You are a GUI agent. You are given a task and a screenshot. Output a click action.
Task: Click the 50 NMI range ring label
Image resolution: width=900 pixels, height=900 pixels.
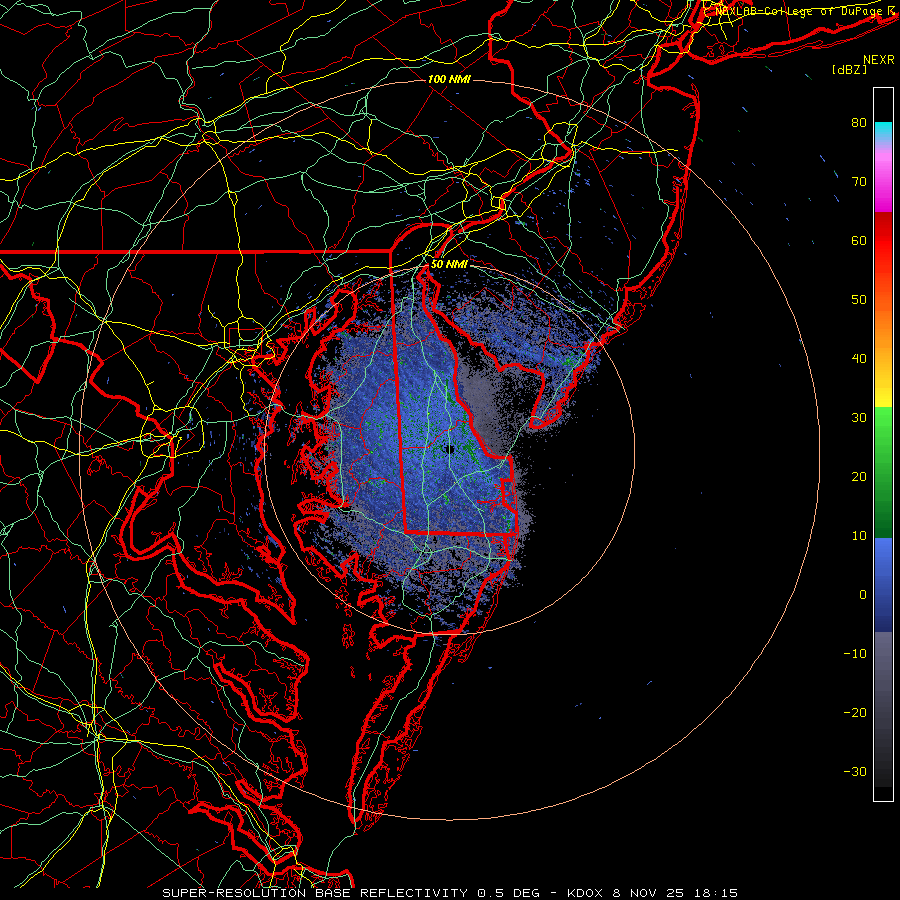coord(449,265)
